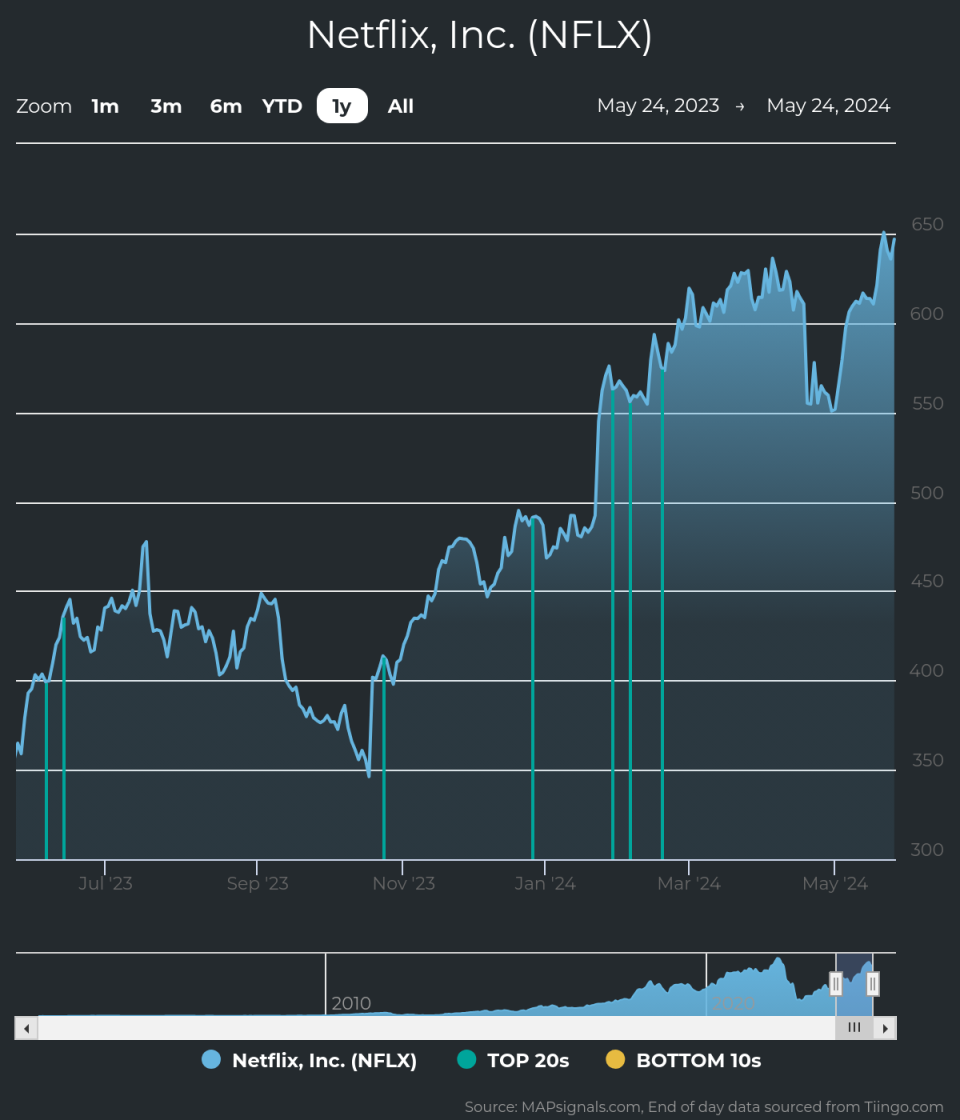Click the 300 price axis label
960x1120 pixels.
coord(927,850)
